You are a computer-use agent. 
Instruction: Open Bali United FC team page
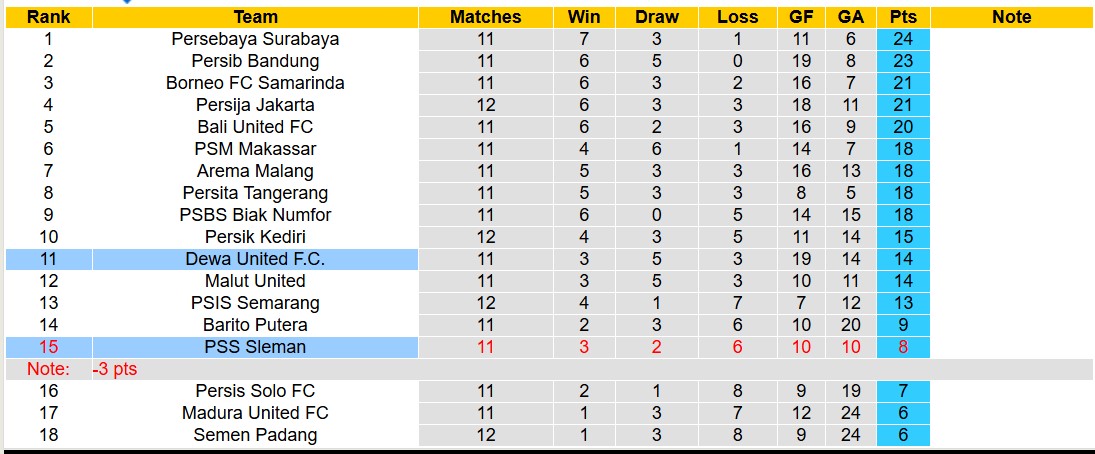255,127
